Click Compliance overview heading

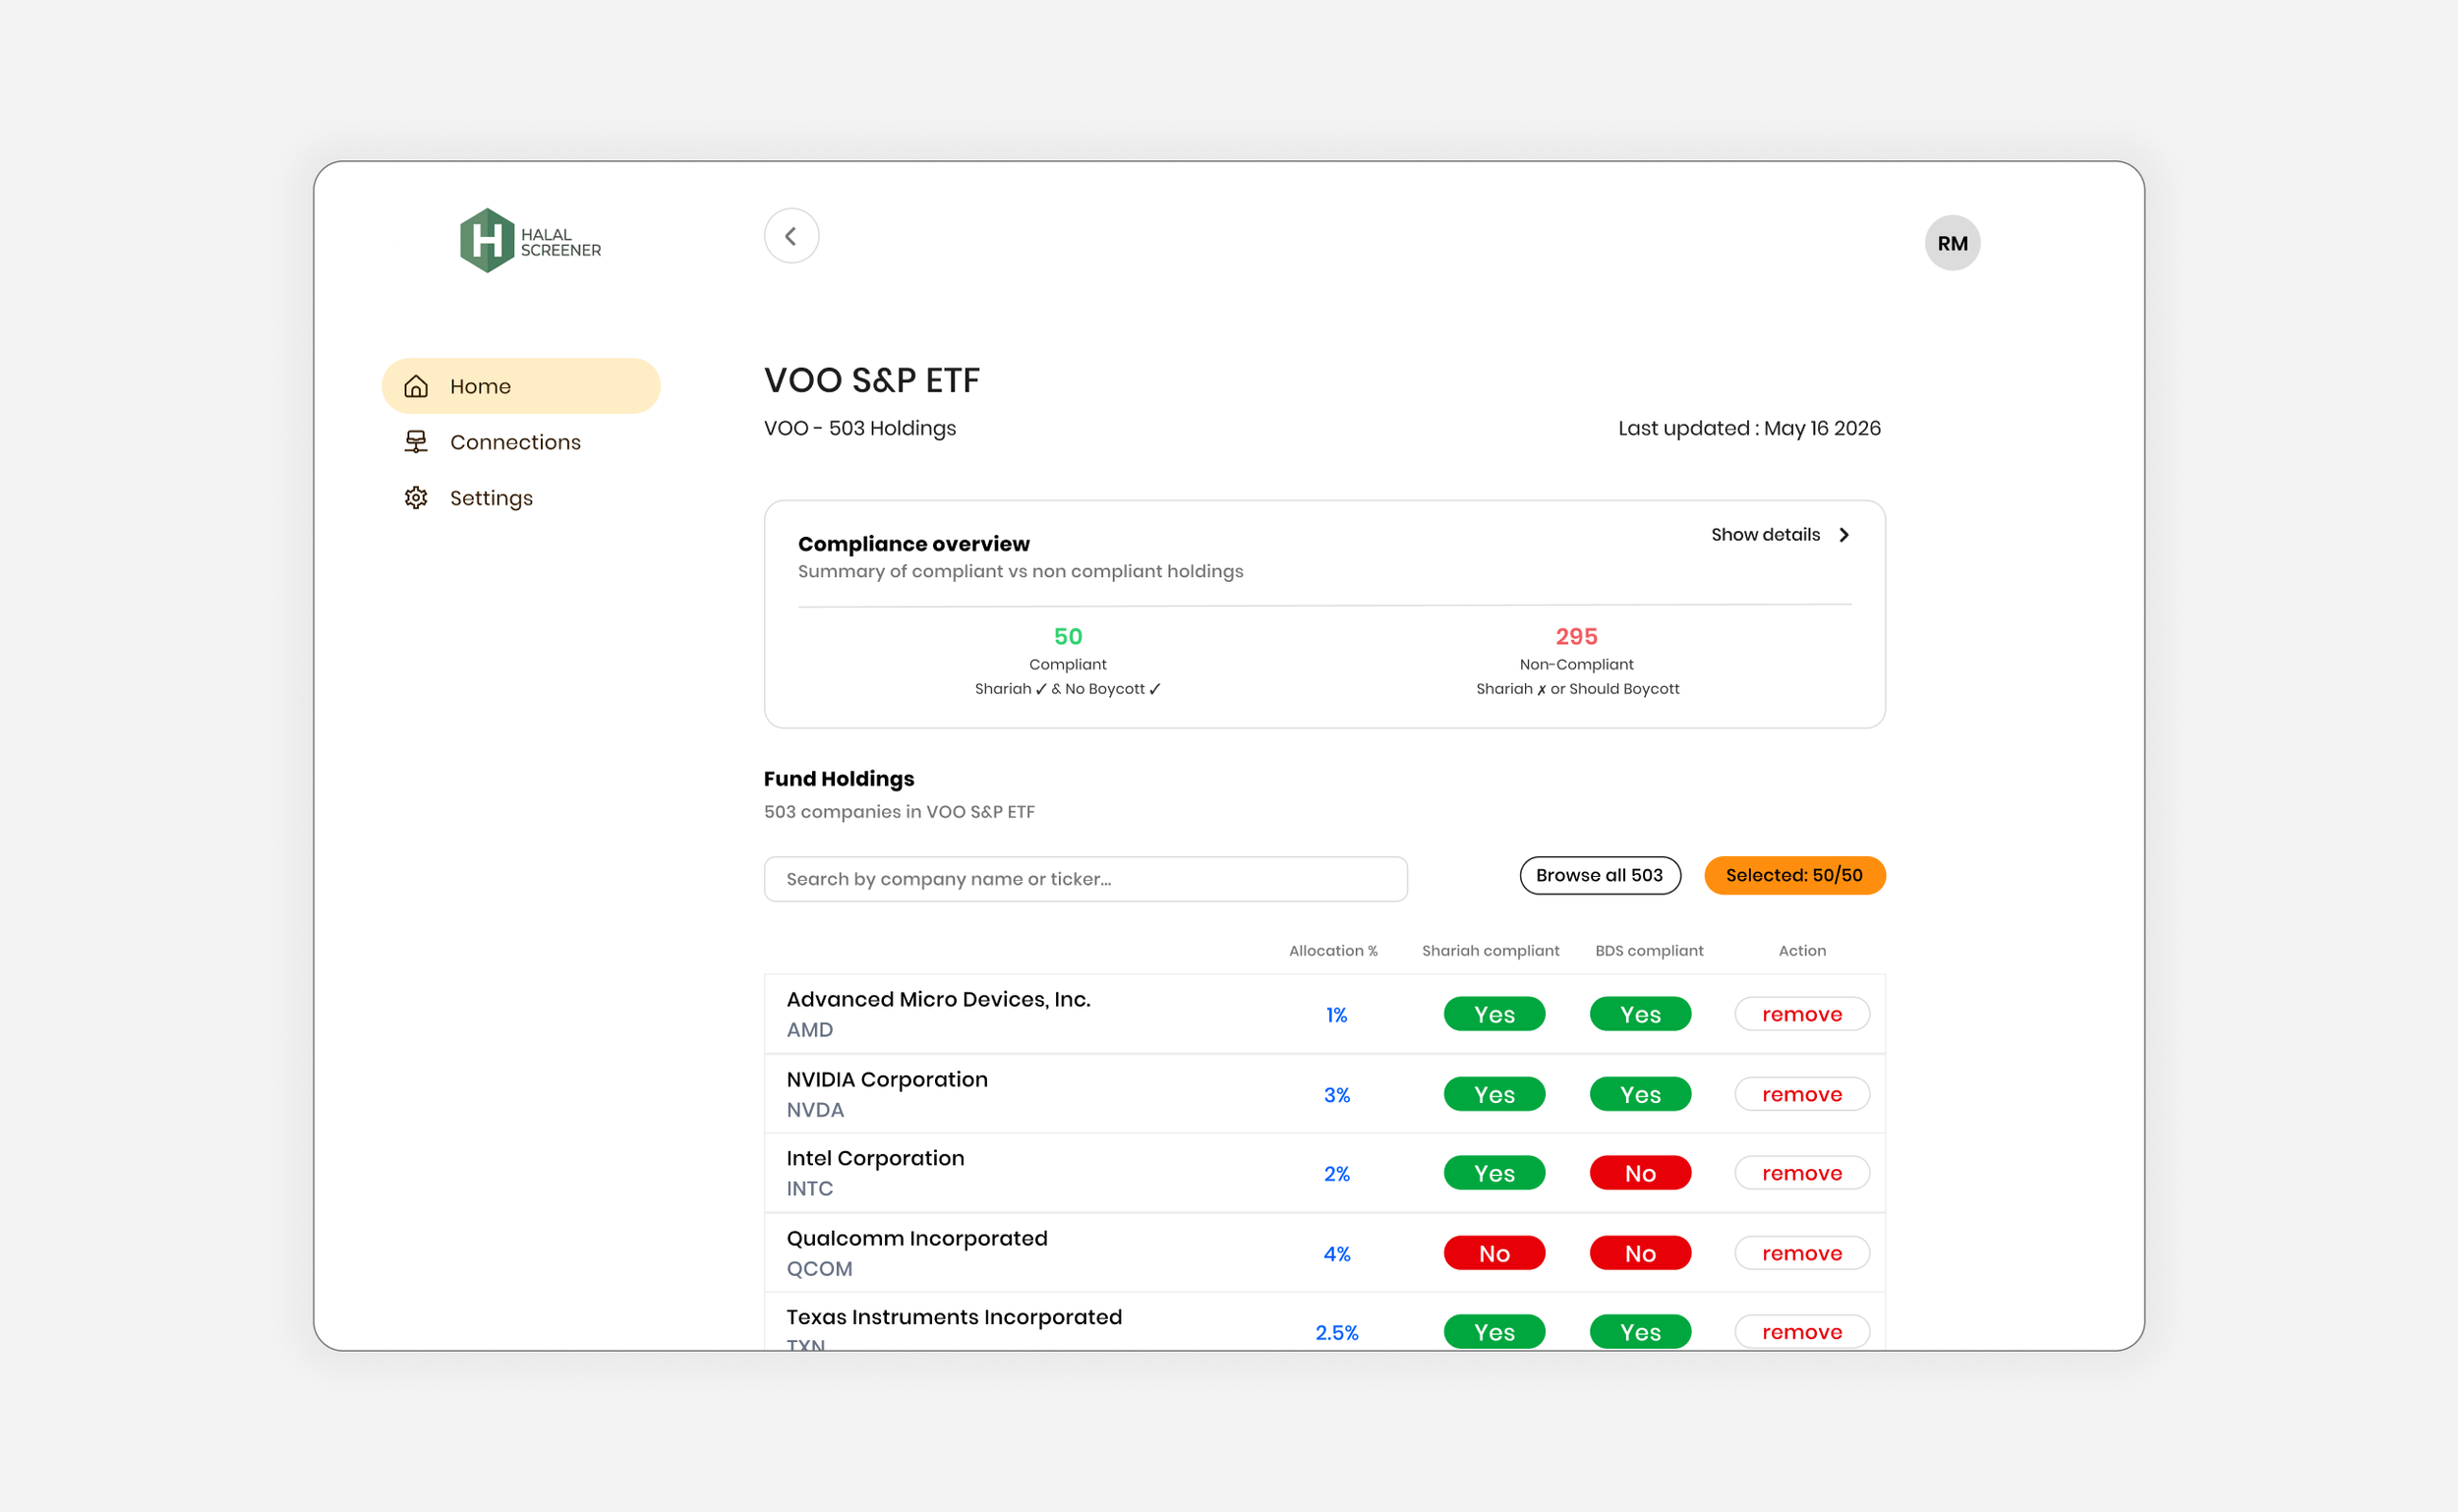click(x=913, y=544)
